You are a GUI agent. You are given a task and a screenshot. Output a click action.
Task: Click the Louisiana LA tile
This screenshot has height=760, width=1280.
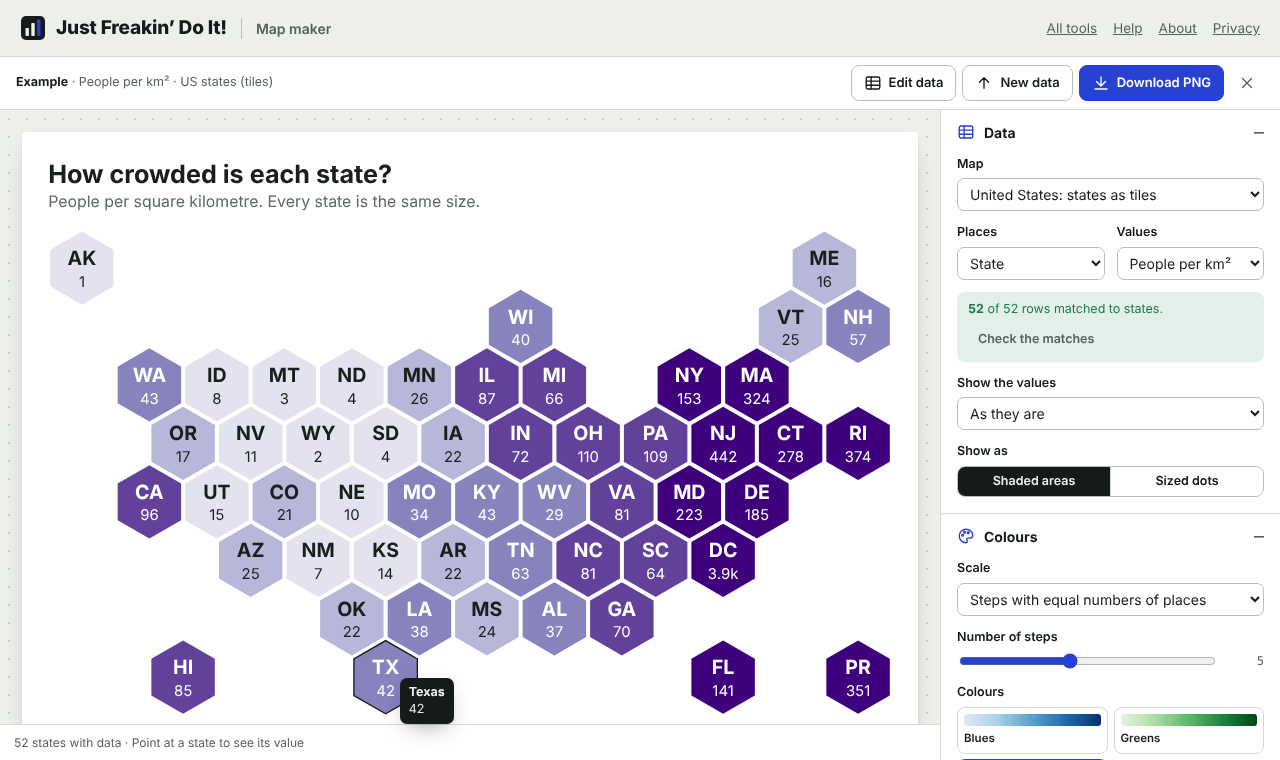pyautogui.click(x=419, y=619)
